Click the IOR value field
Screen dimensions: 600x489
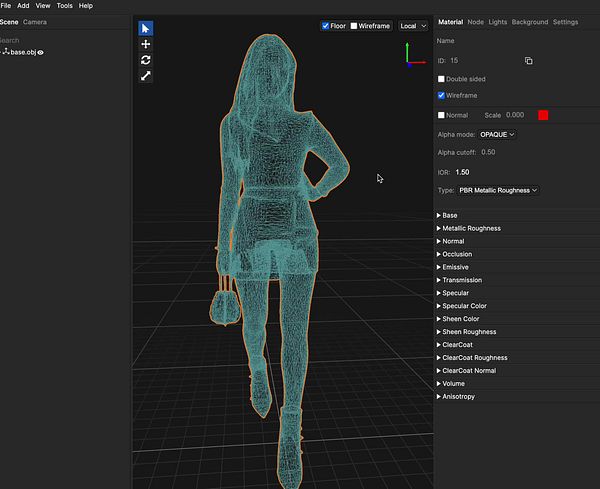pyautogui.click(x=462, y=172)
